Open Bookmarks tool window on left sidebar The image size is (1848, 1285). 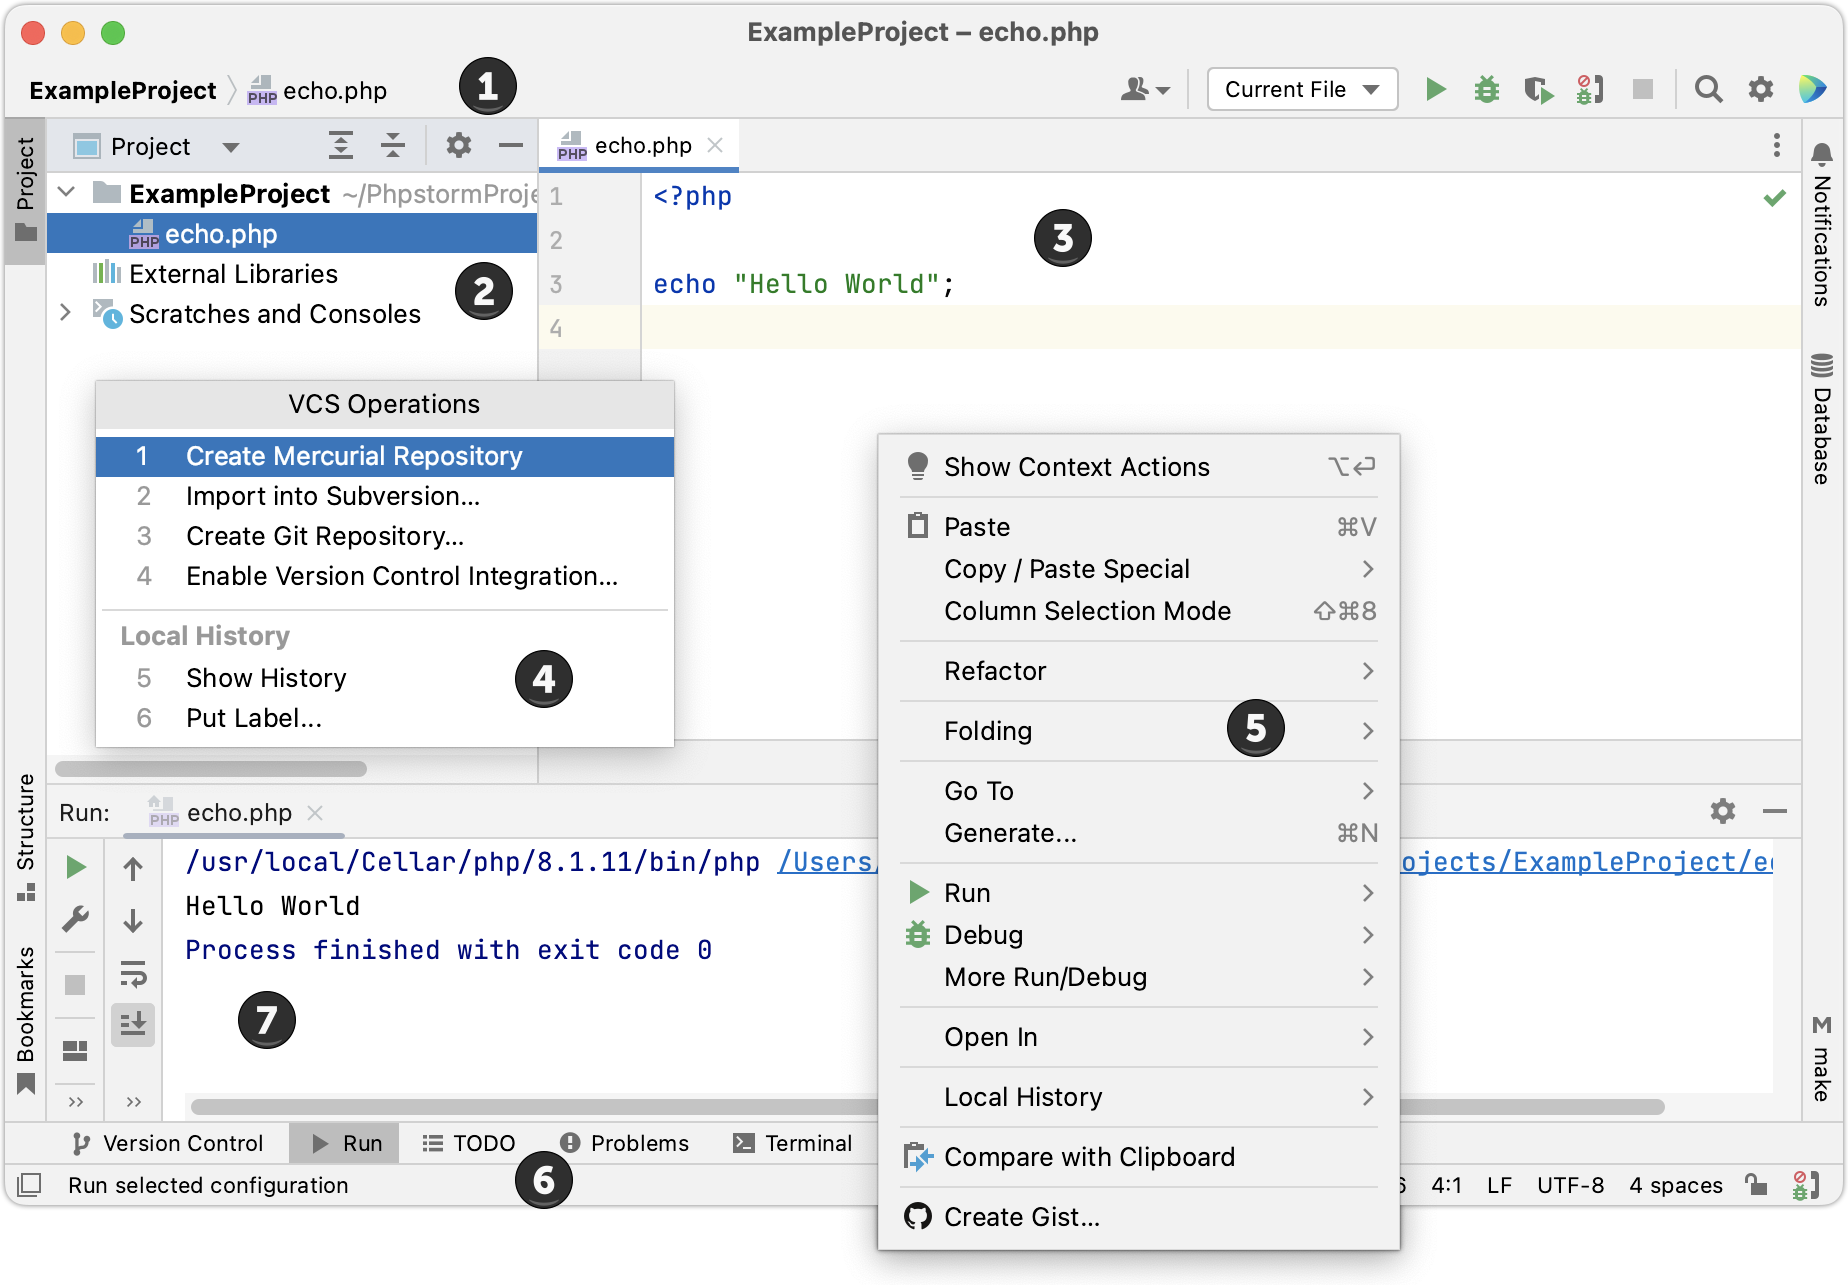click(25, 1020)
